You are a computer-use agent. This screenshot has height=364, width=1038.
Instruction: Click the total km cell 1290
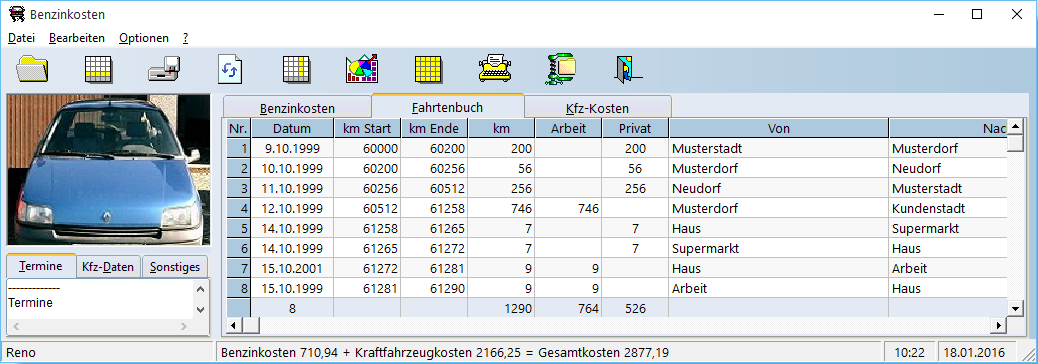[x=501, y=308]
